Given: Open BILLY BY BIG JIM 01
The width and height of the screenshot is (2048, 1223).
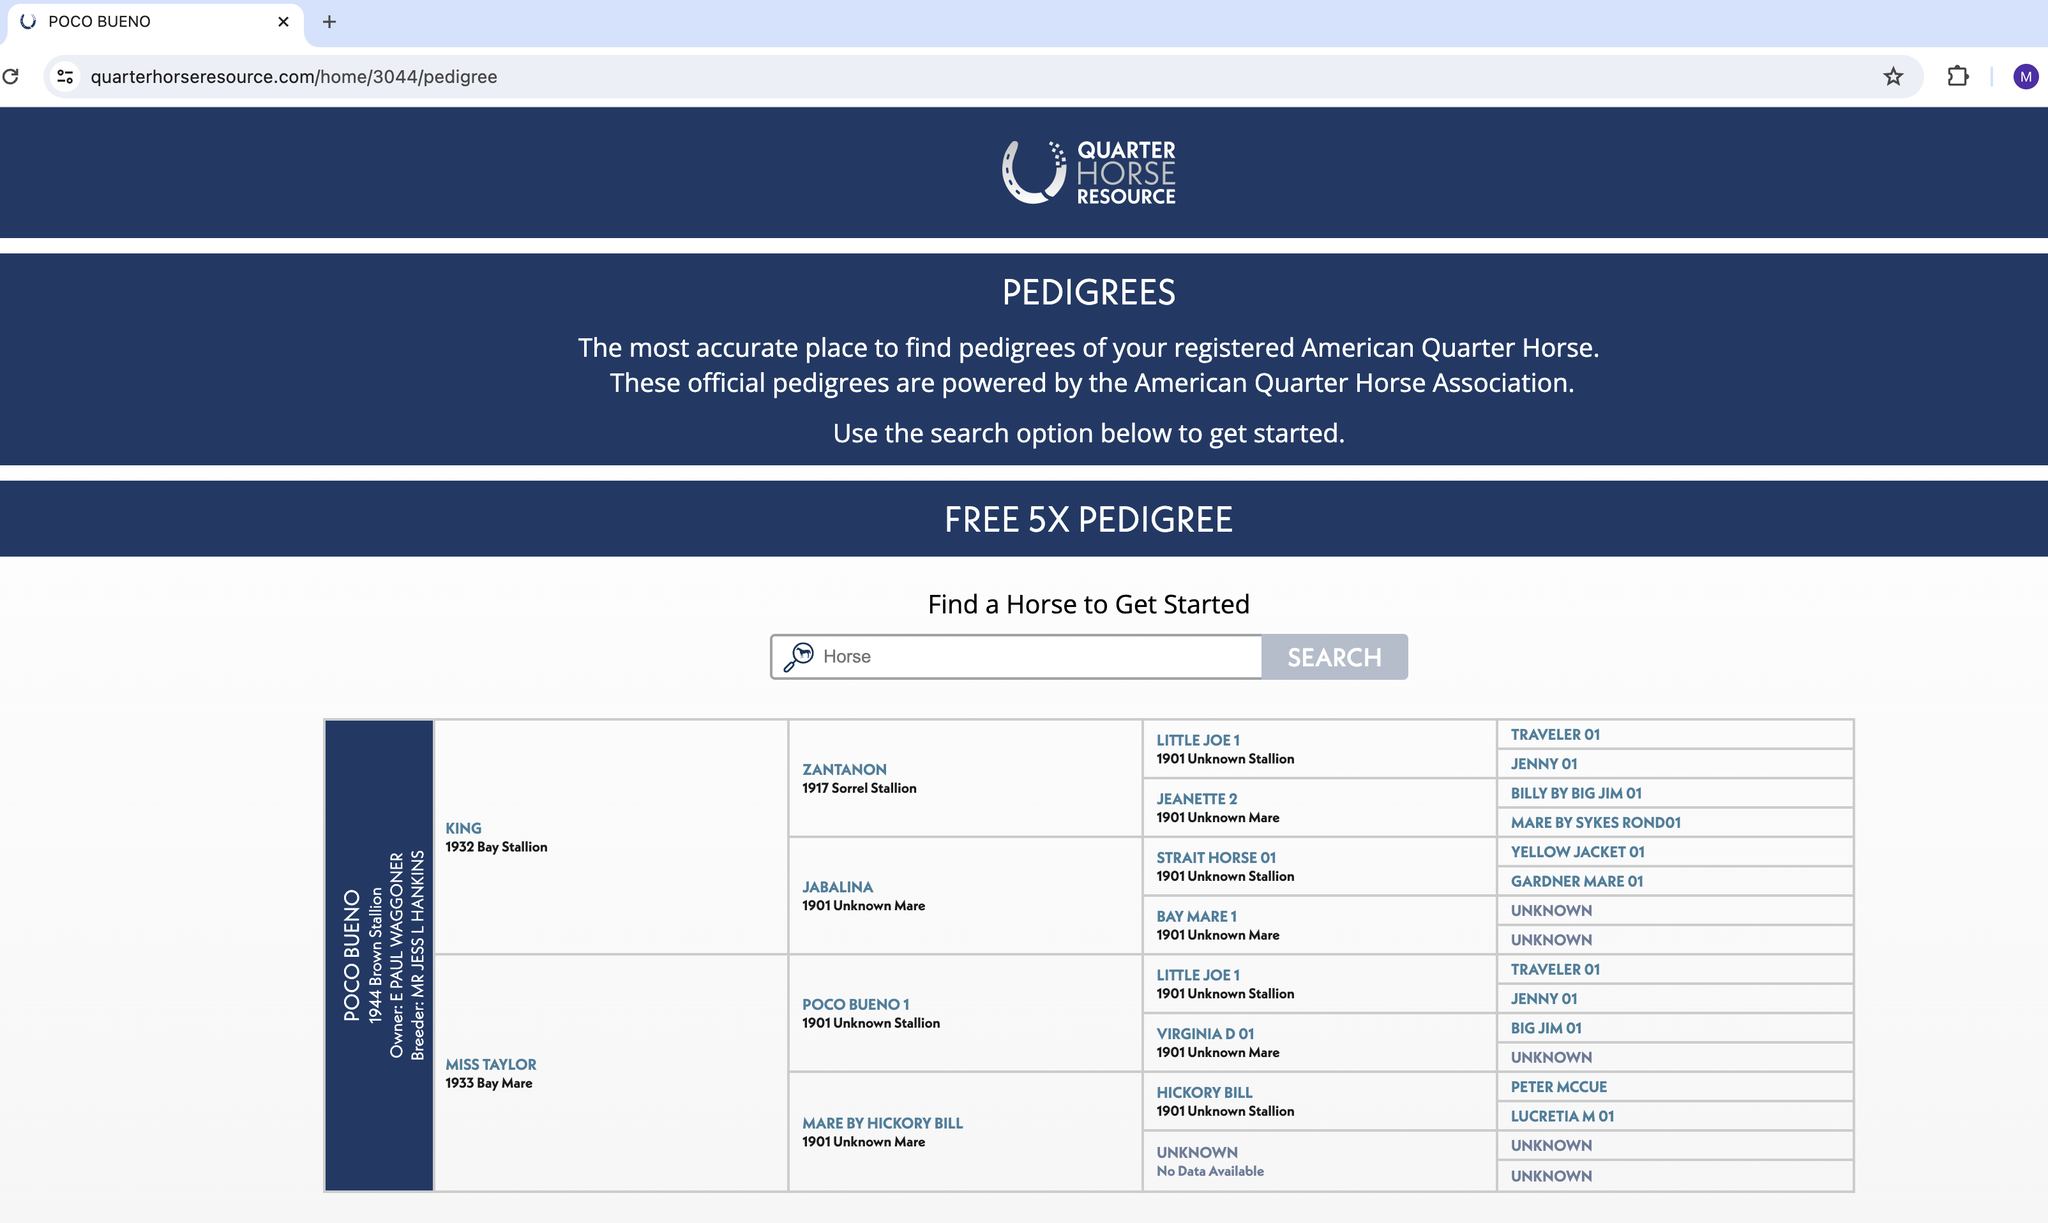Looking at the screenshot, I should pos(1576,793).
